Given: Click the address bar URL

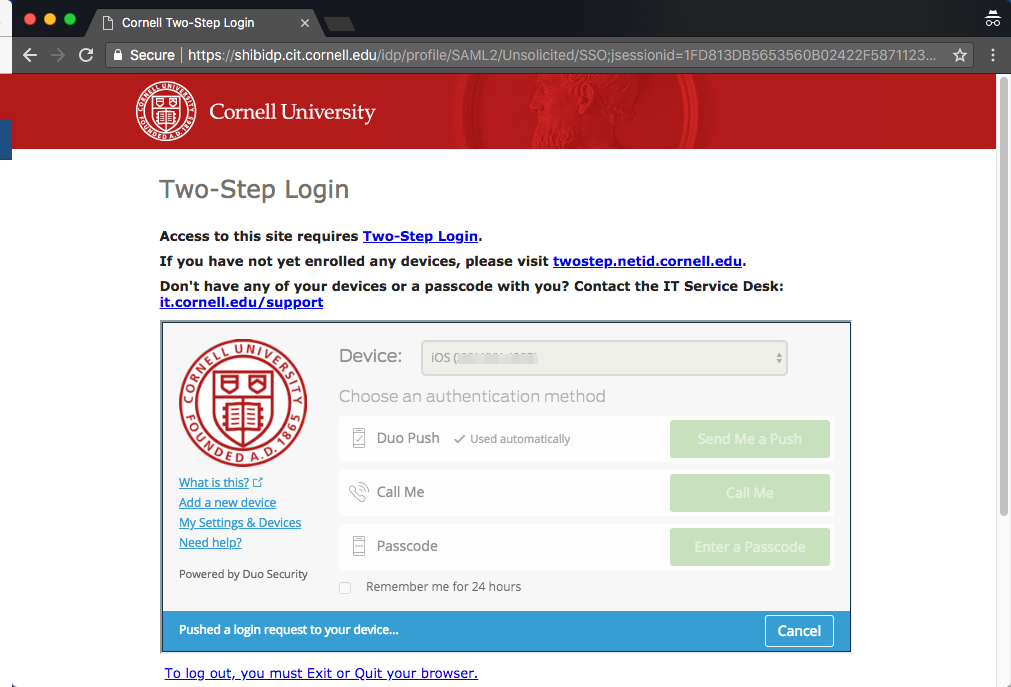Looking at the screenshot, I should (x=561, y=55).
